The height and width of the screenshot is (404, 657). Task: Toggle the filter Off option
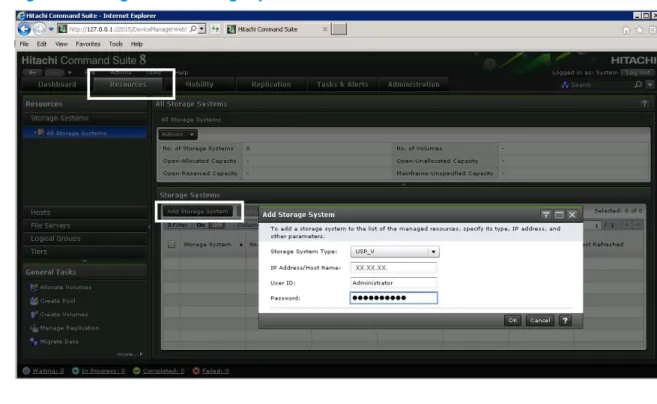(x=217, y=225)
